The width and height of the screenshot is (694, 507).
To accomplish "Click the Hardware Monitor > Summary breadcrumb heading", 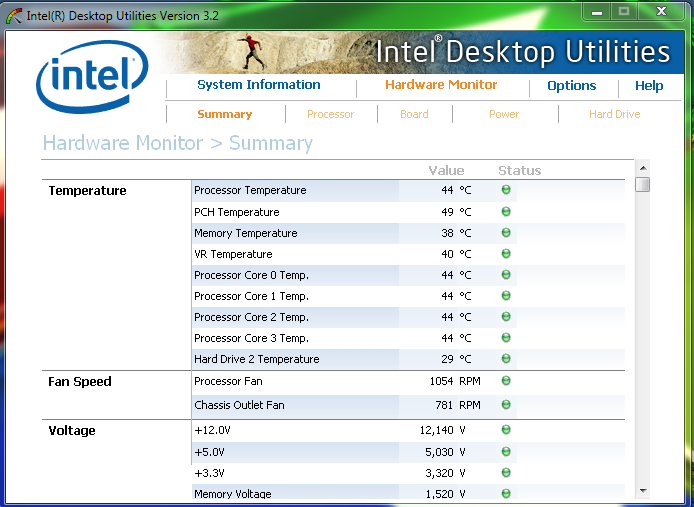I will click(x=177, y=143).
